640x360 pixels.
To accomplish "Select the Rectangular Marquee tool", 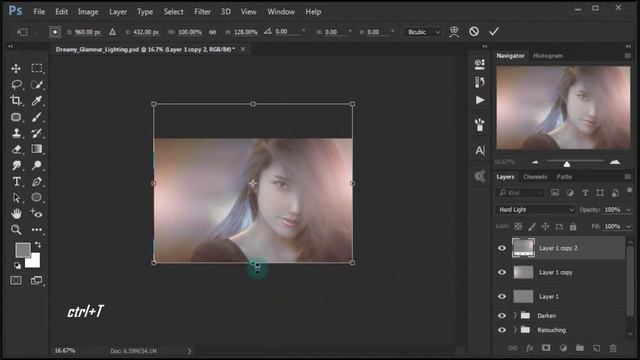I will click(x=37, y=68).
